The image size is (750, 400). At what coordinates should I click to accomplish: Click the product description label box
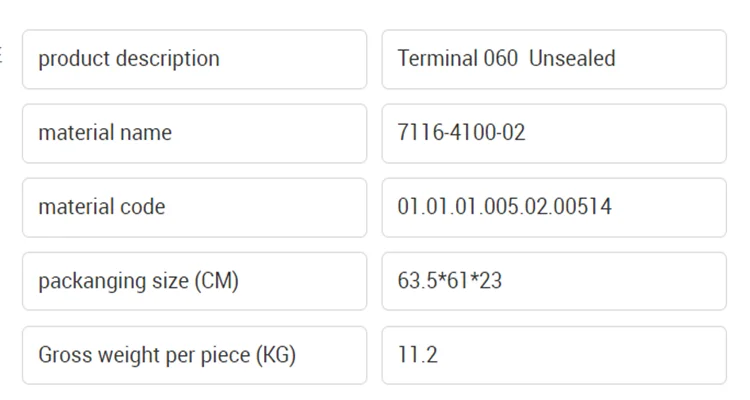(194, 59)
